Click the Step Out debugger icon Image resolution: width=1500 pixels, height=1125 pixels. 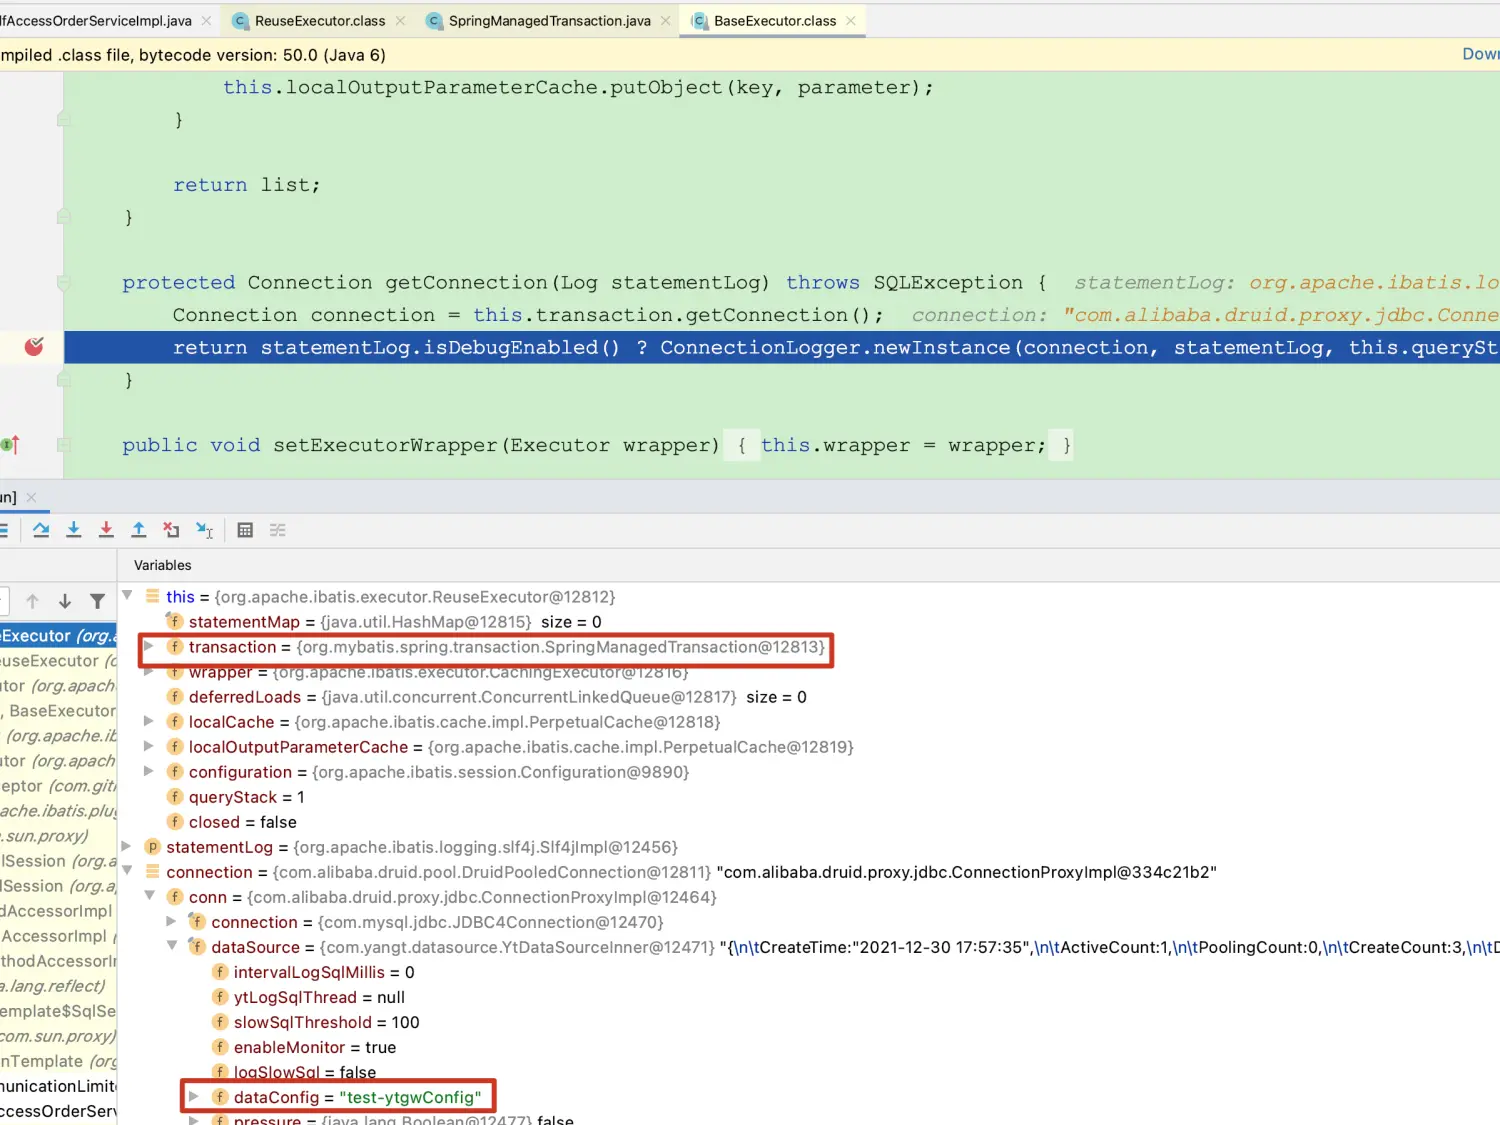coord(139,530)
